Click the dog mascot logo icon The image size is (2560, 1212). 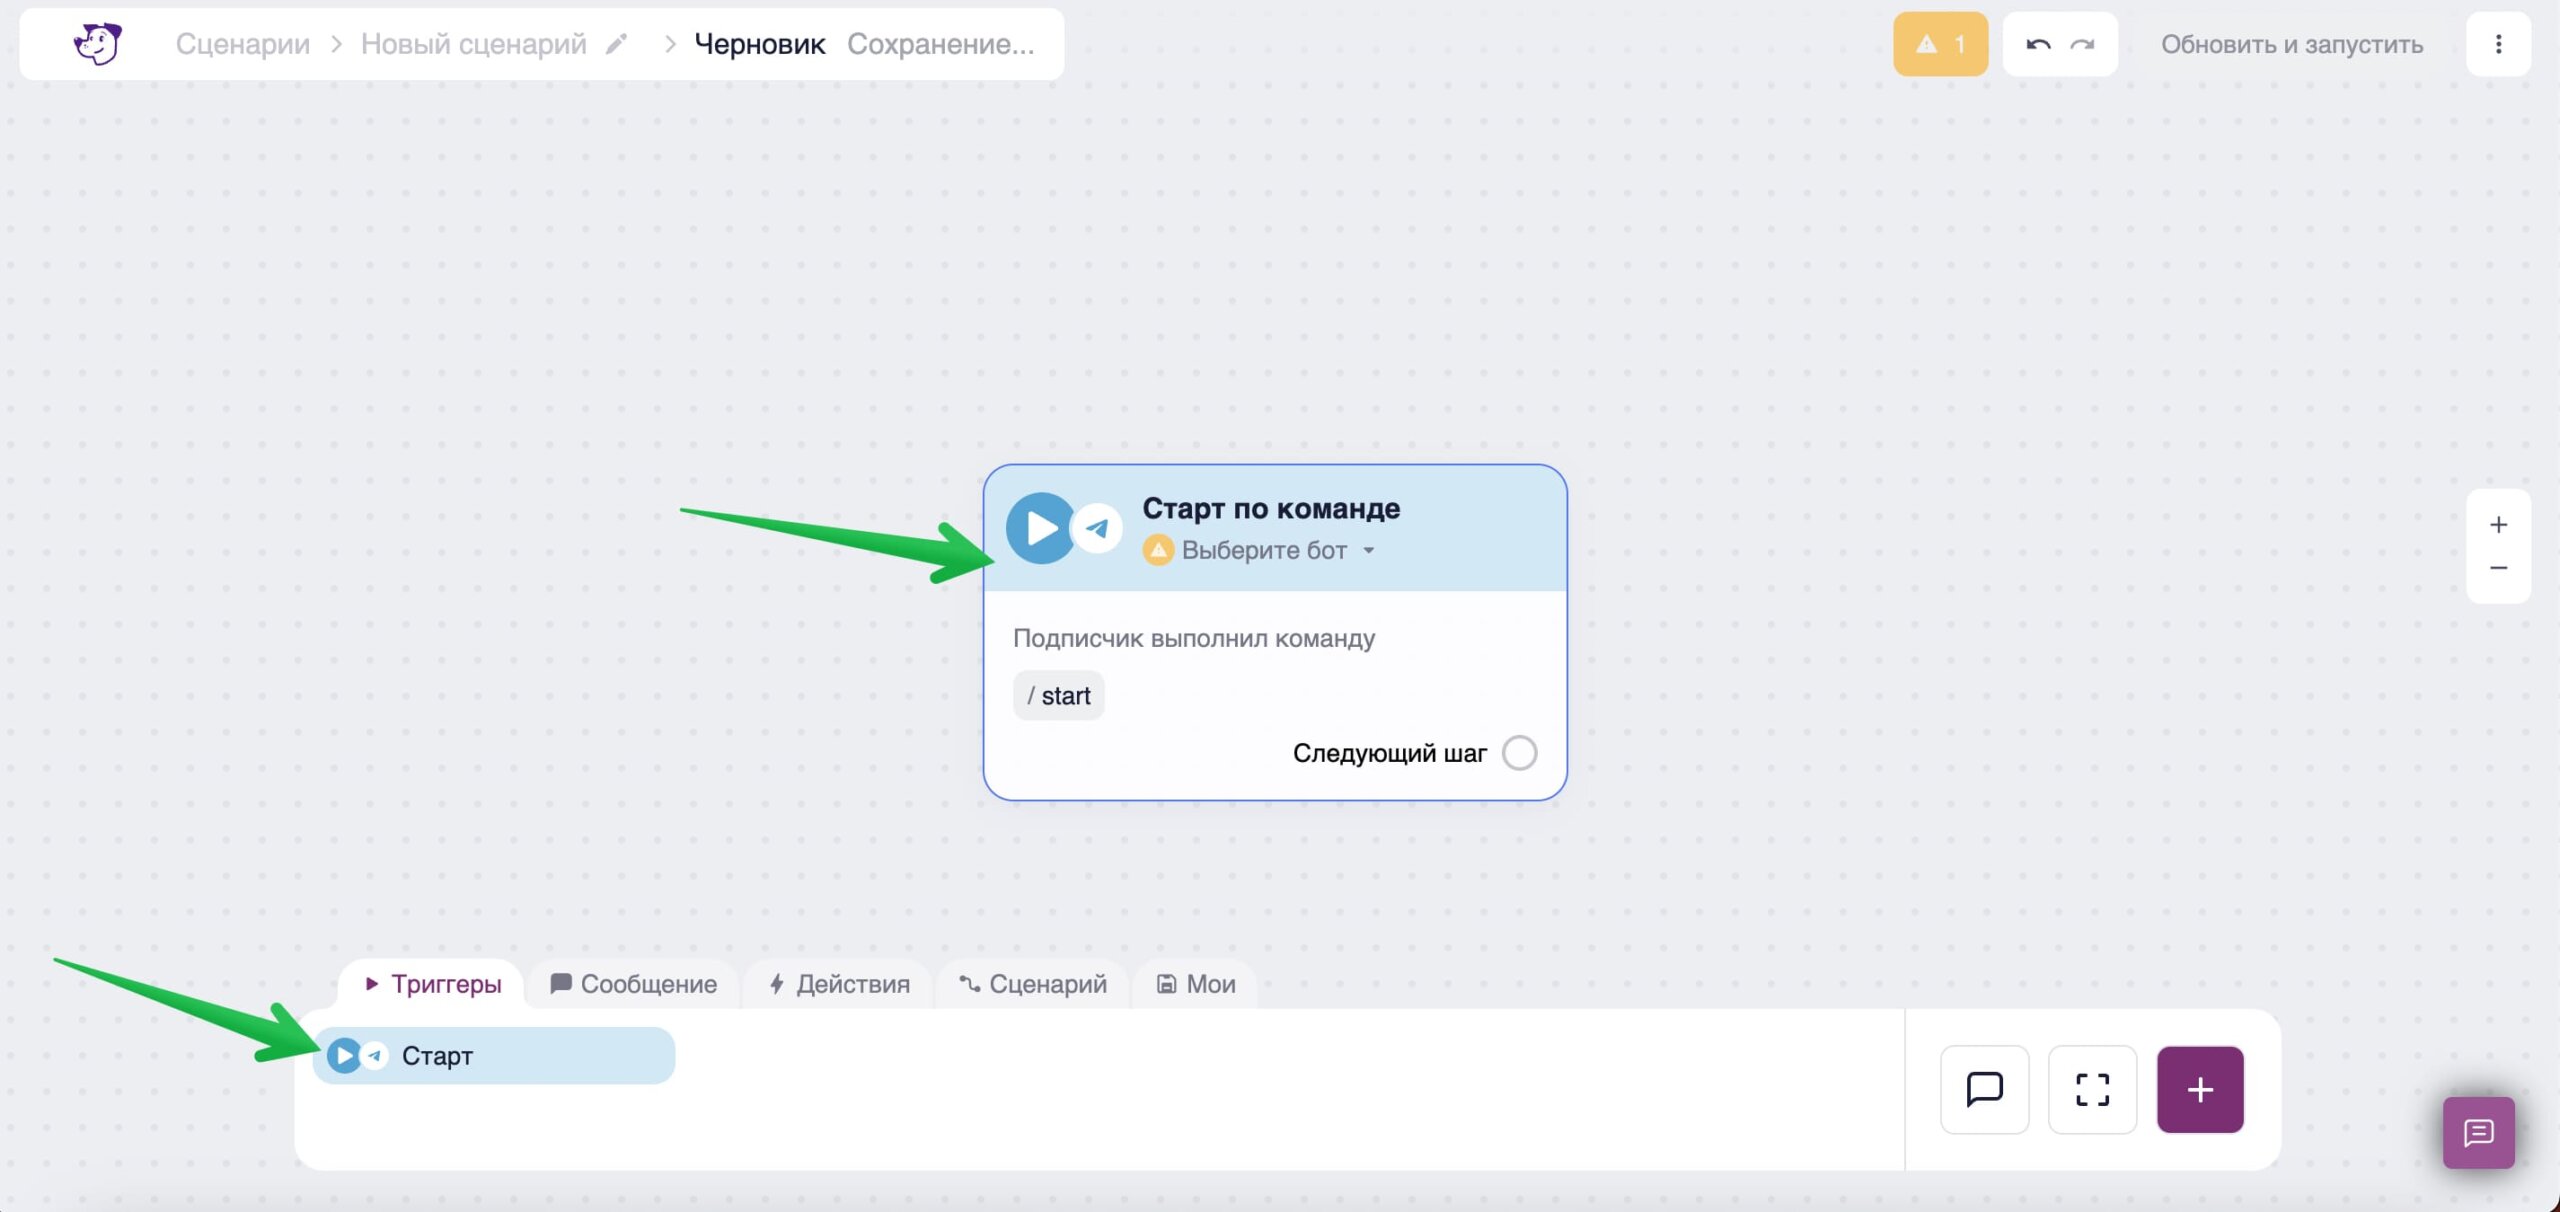(x=97, y=44)
